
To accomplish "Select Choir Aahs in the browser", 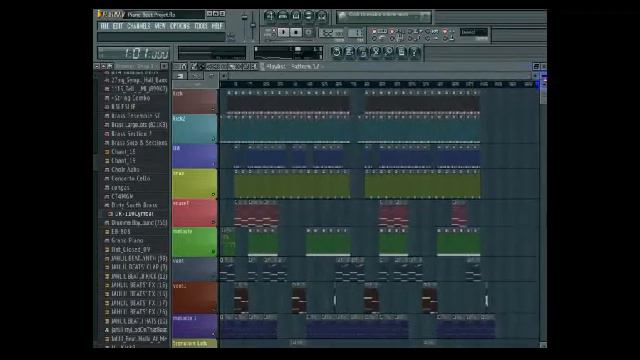I will [125, 169].
